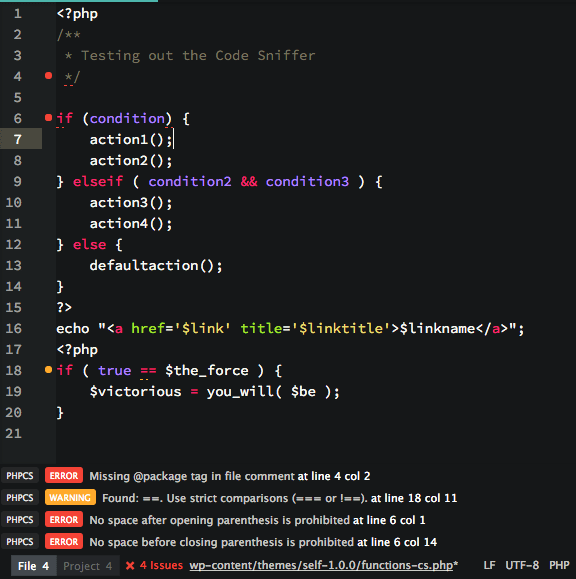Click the '<?php' tag on line 17
This screenshot has width=576, height=579.
[x=77, y=350]
